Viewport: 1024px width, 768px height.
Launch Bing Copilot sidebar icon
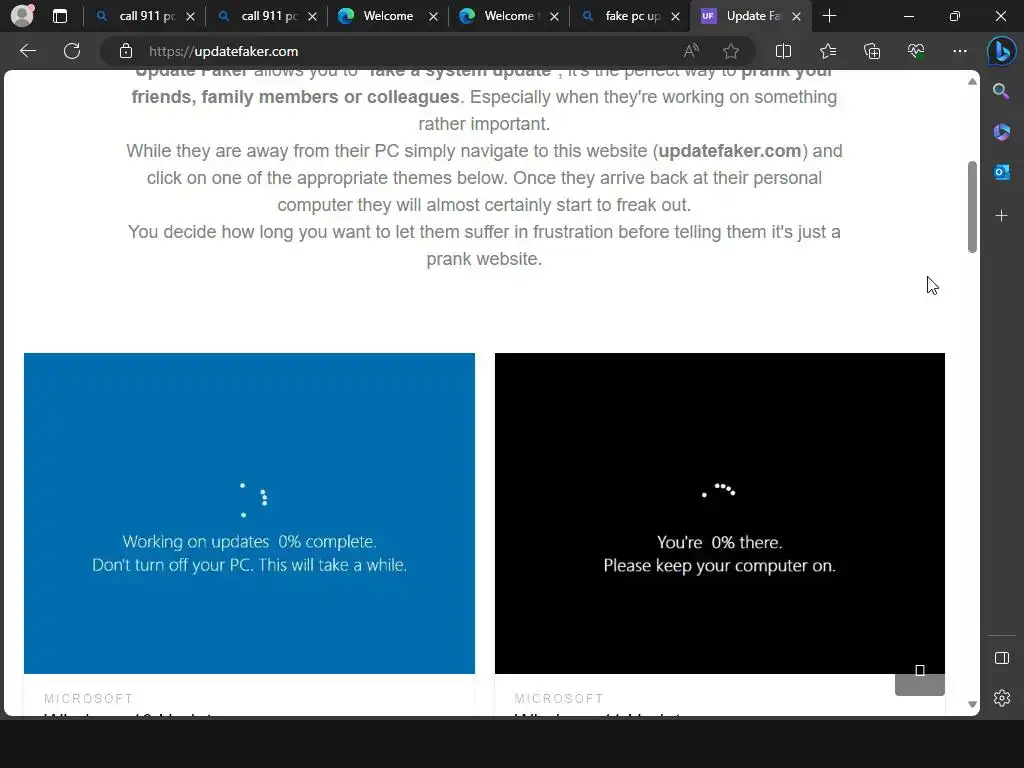coord(1001,52)
